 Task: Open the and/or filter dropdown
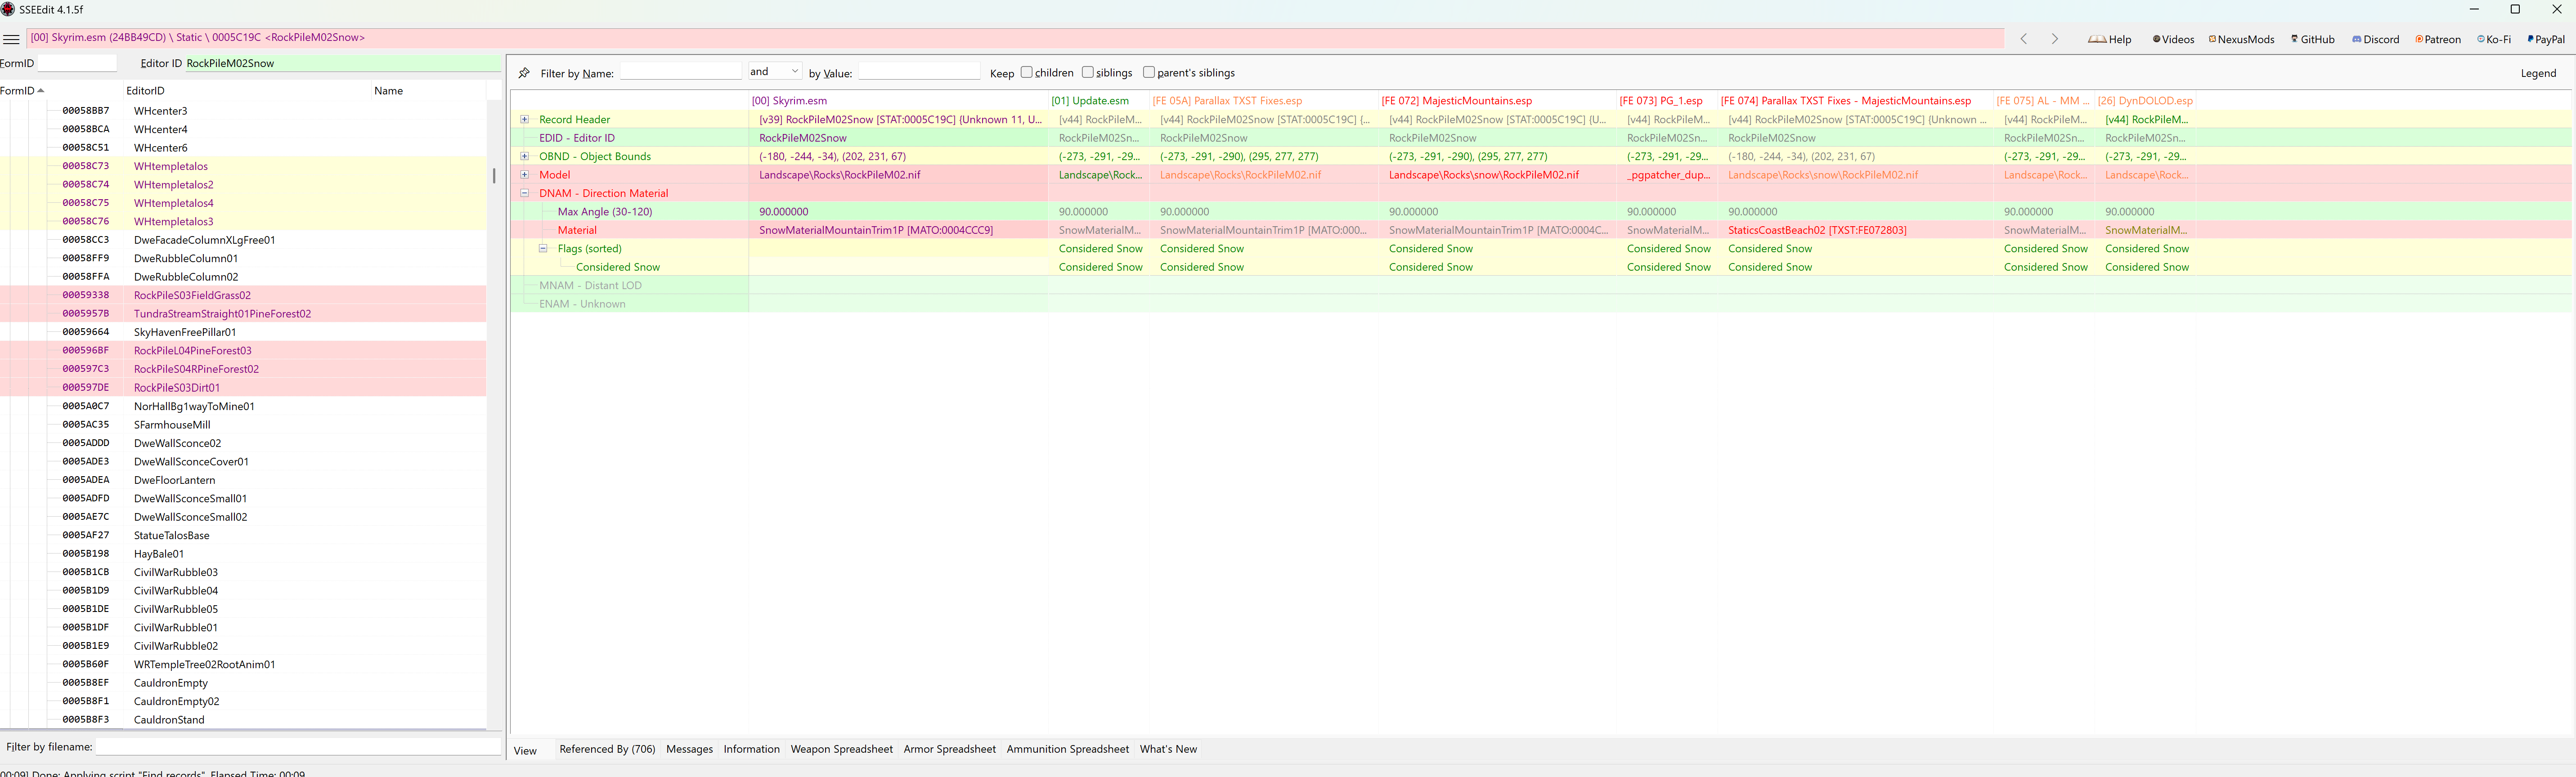coord(775,71)
